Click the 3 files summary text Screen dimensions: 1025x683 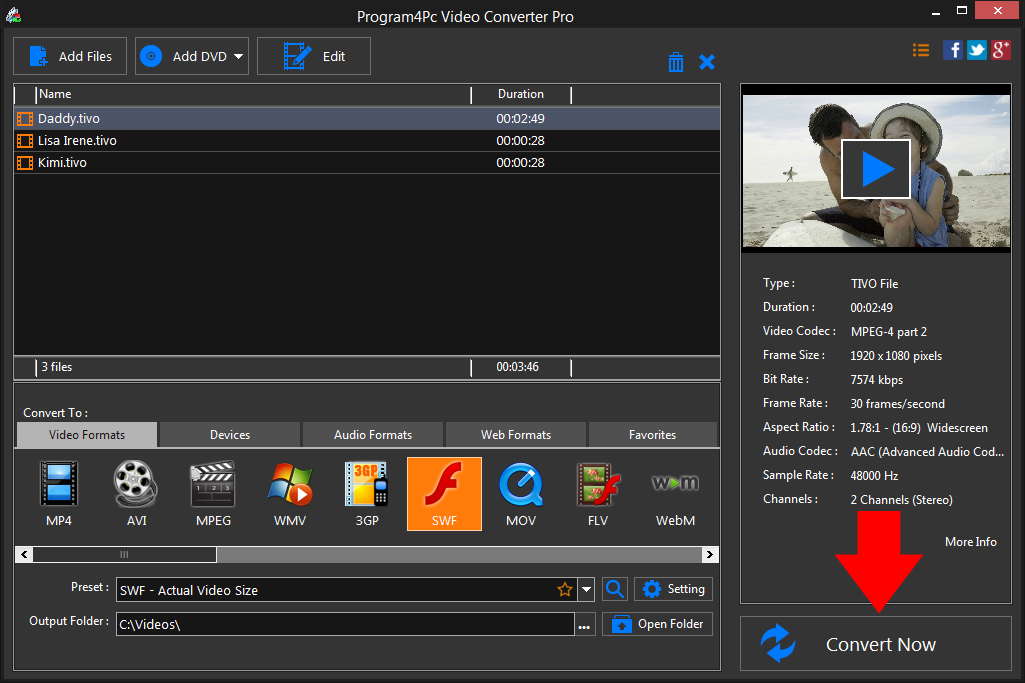click(x=57, y=367)
